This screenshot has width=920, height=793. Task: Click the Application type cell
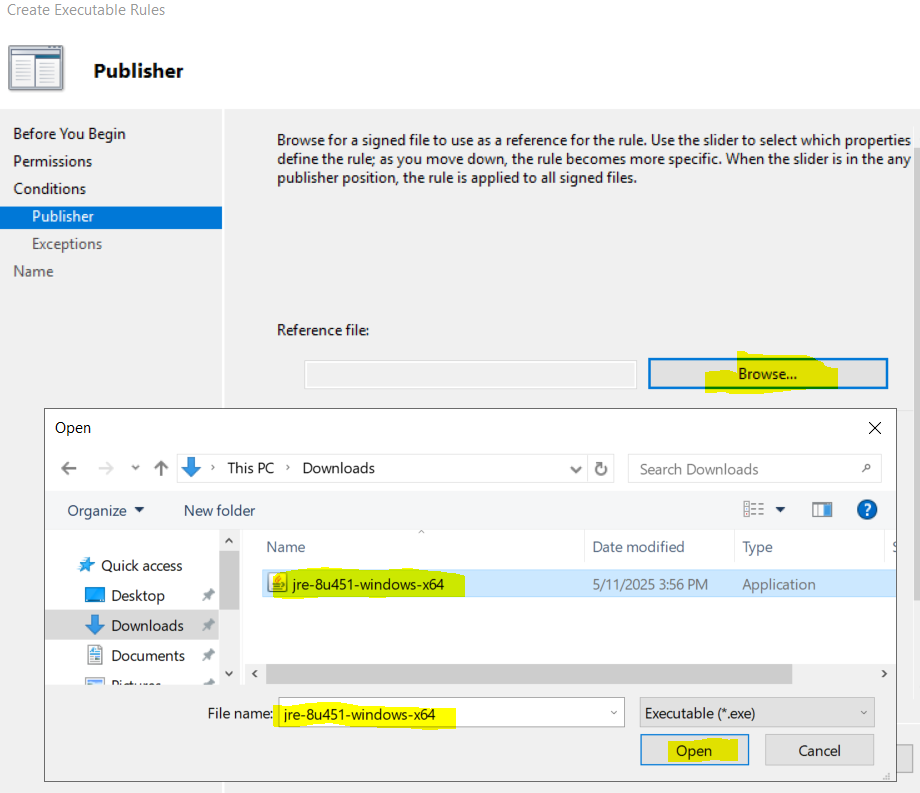point(779,584)
